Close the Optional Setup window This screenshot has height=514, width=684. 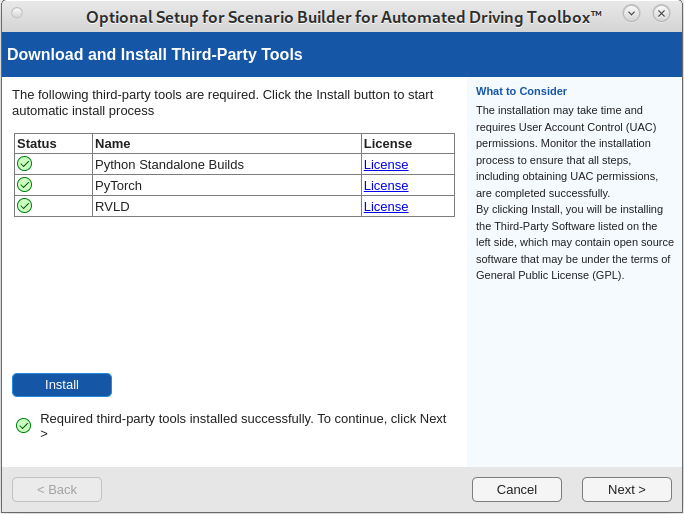[661, 13]
